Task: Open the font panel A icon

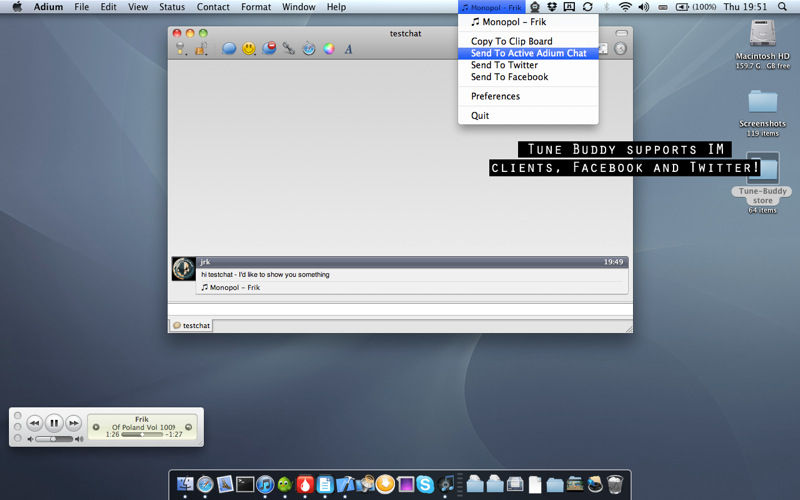Action: (x=348, y=49)
